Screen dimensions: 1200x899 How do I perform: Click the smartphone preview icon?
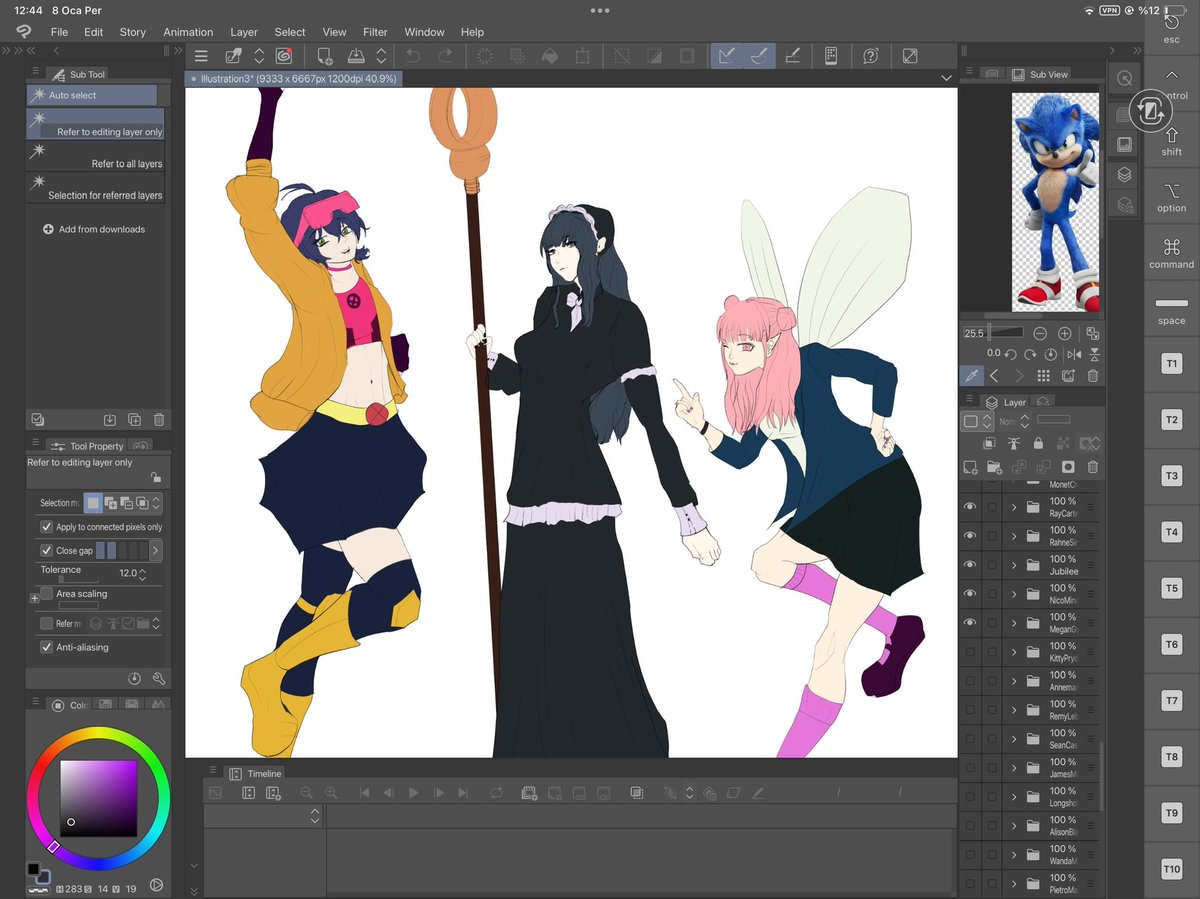(830, 57)
